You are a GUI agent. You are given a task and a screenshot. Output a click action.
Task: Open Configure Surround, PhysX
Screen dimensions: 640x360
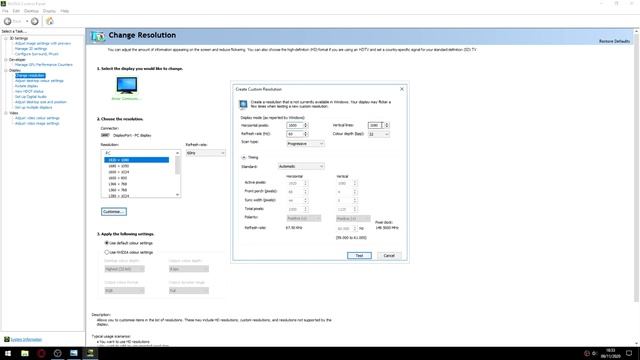(37, 54)
